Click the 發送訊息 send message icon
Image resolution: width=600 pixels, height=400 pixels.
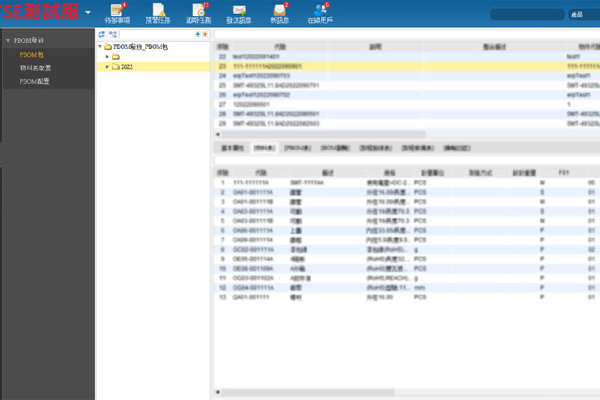point(239,13)
